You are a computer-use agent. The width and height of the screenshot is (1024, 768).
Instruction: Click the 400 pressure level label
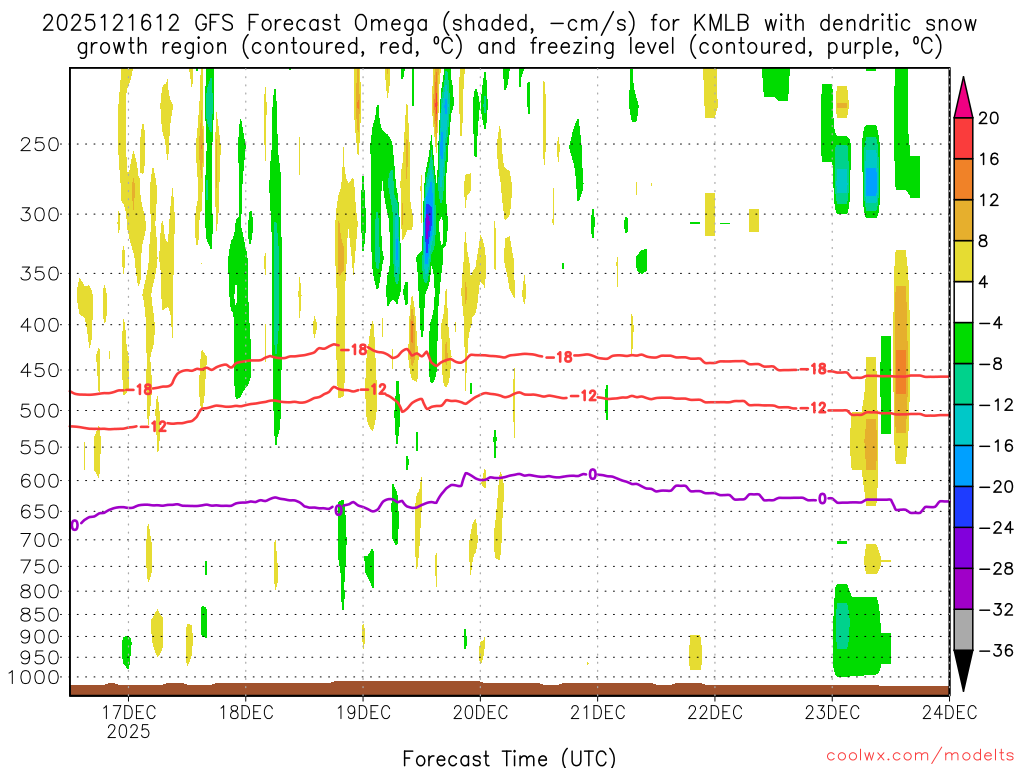[39, 325]
